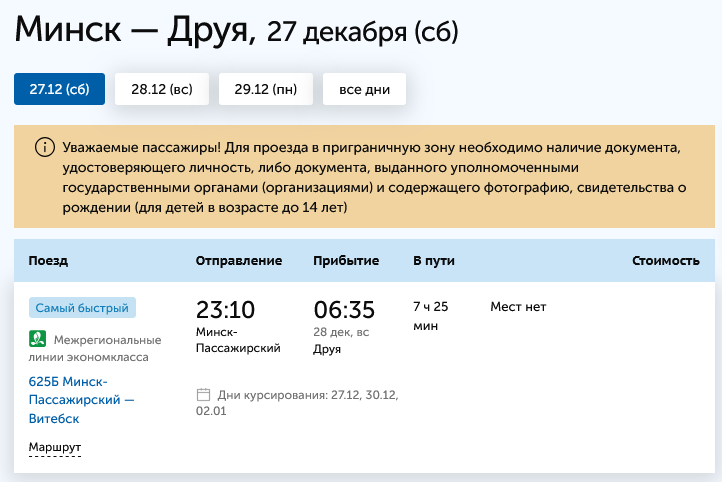Click the Друя arrival station name
This screenshot has height=482, width=722.
pyautogui.click(x=327, y=349)
